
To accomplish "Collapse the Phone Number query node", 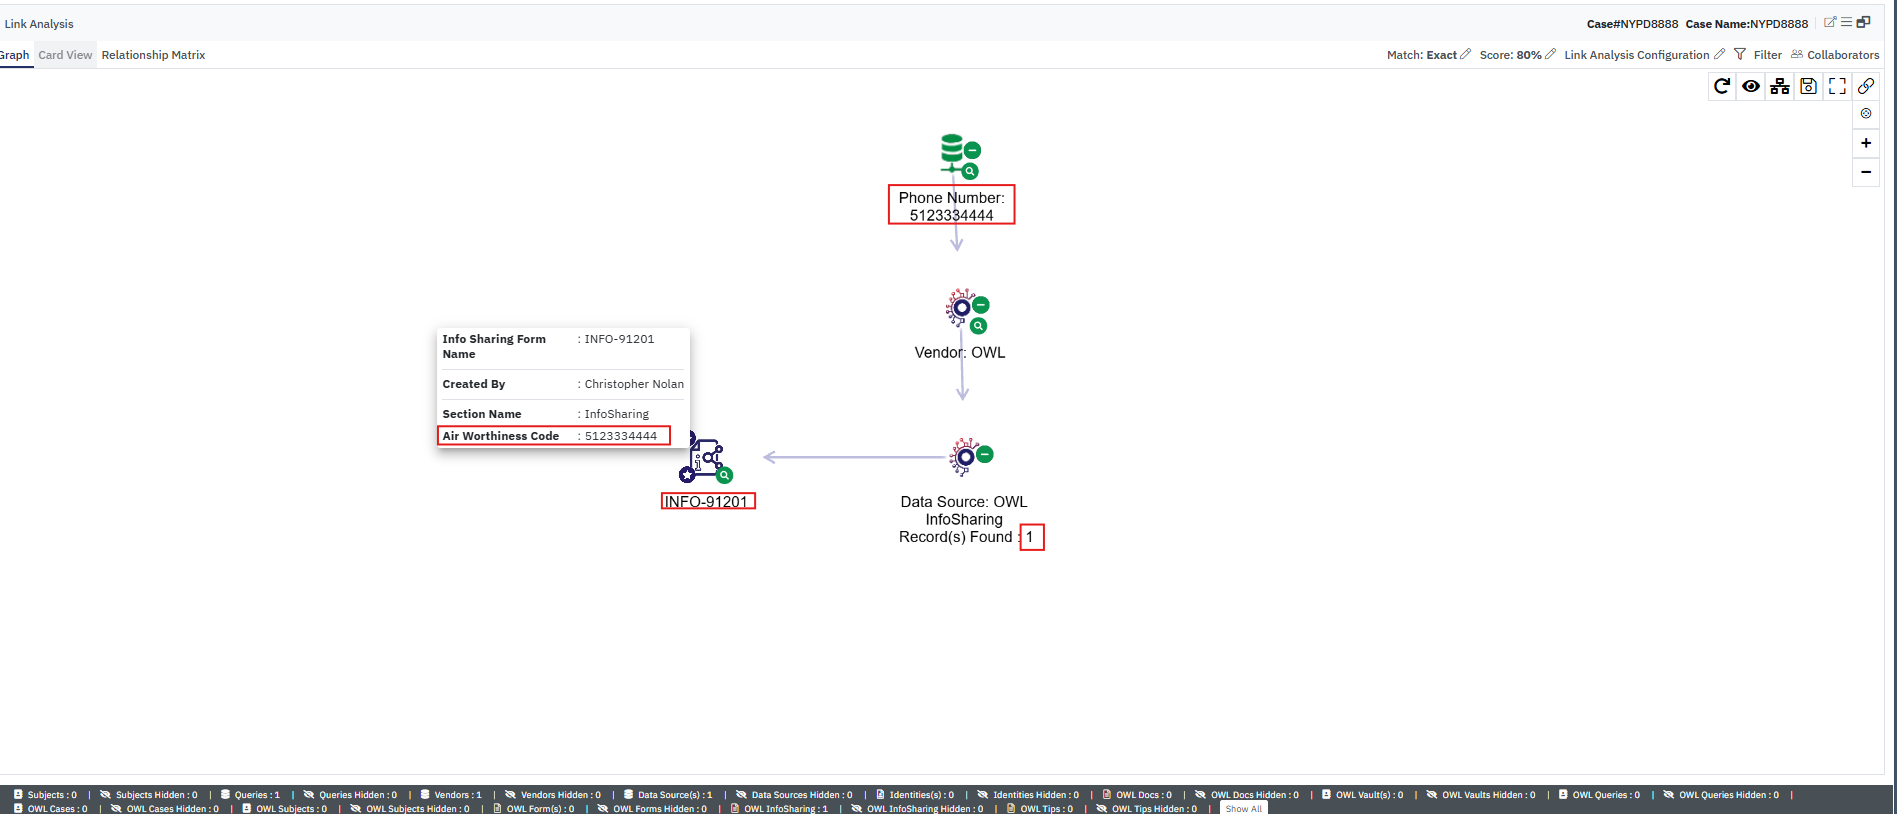I will [972, 151].
